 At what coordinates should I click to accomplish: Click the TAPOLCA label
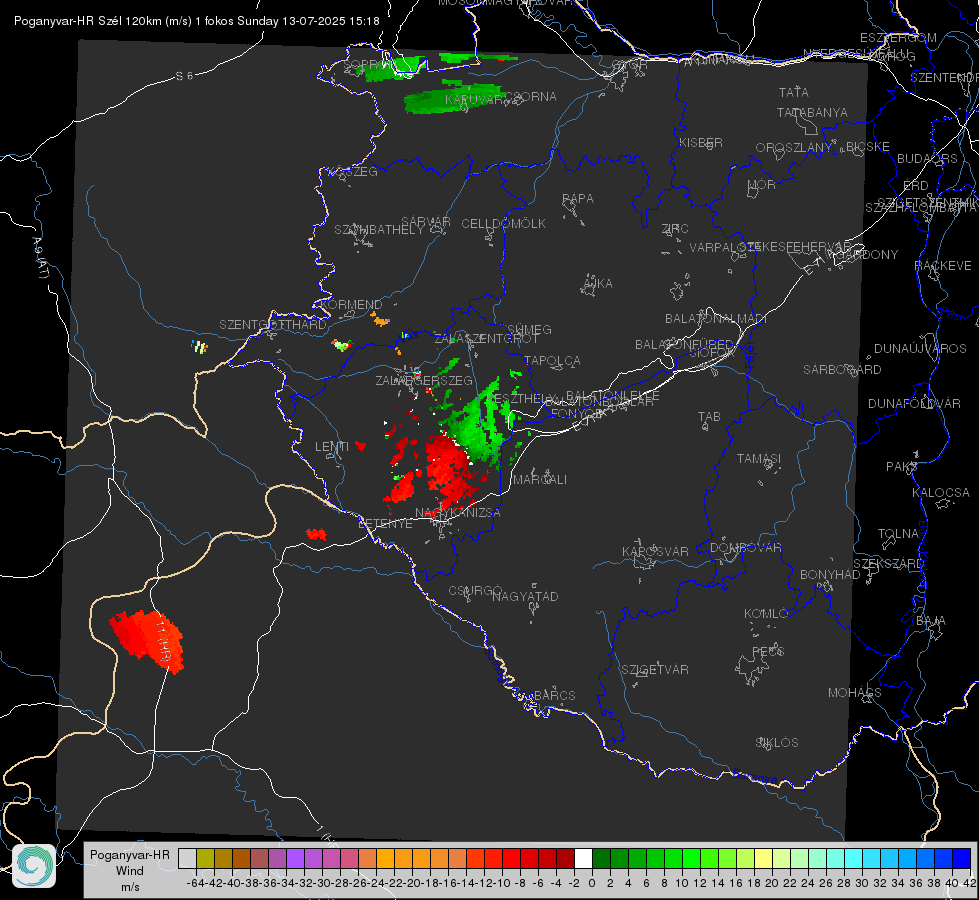pos(553,361)
